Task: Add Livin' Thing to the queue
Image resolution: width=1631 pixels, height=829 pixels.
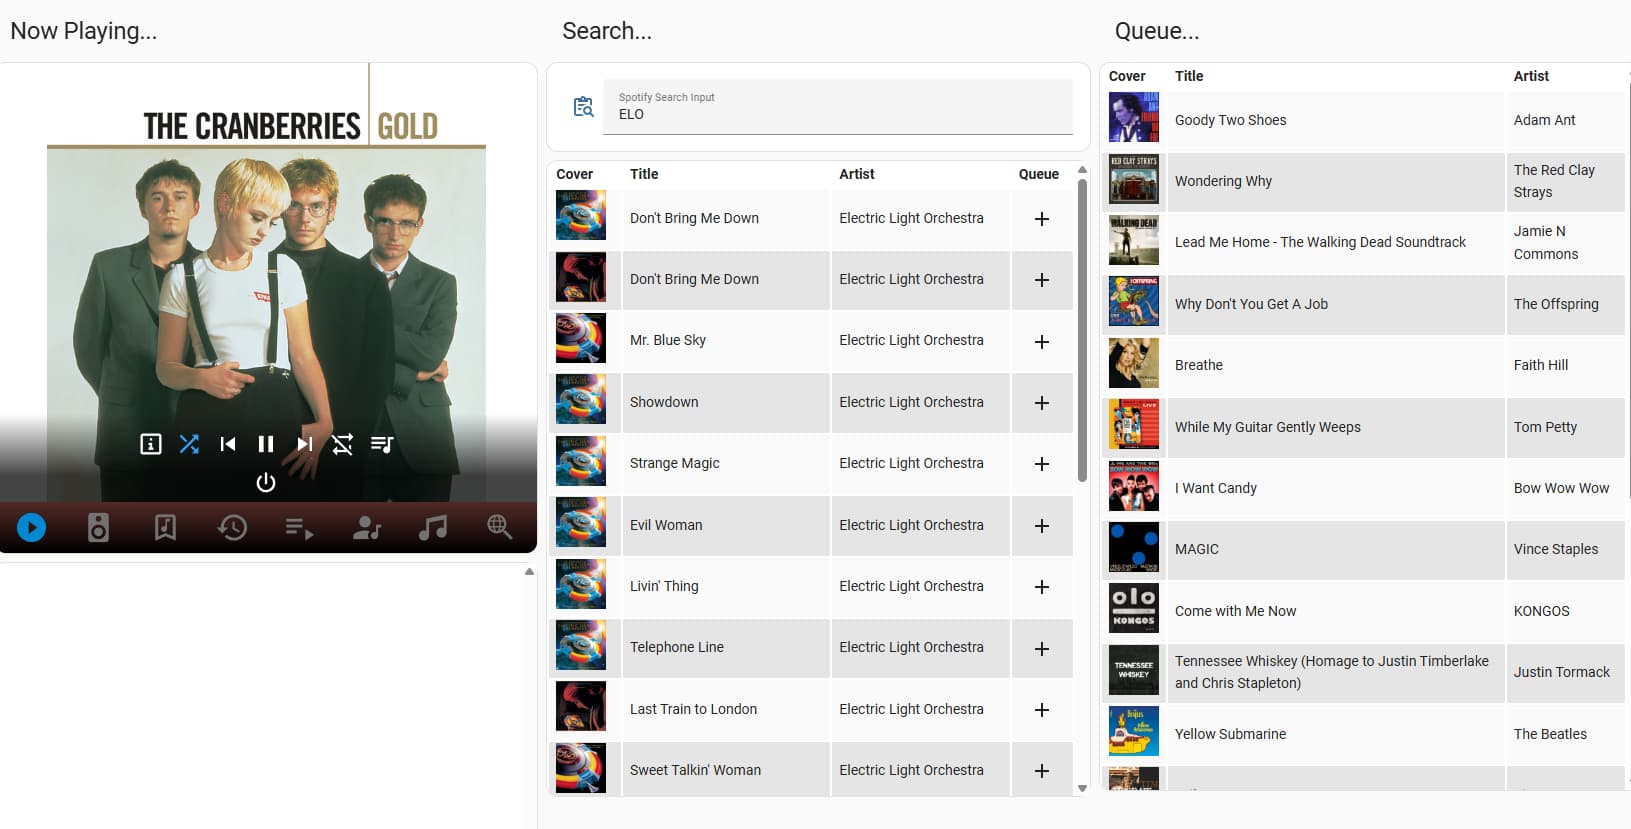Action: click(x=1042, y=587)
